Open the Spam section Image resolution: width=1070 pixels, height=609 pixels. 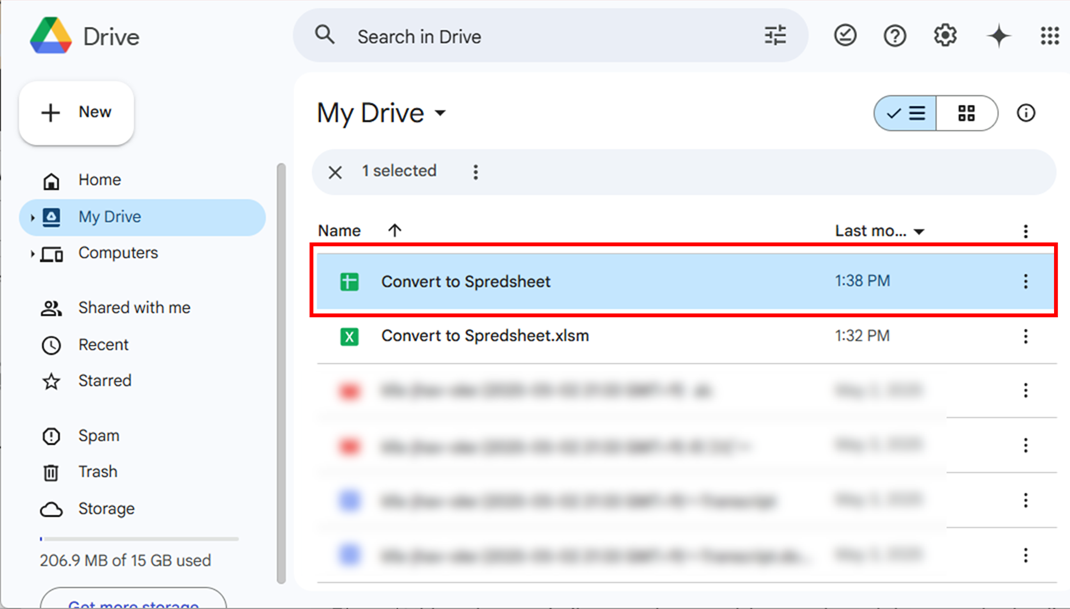click(x=98, y=436)
